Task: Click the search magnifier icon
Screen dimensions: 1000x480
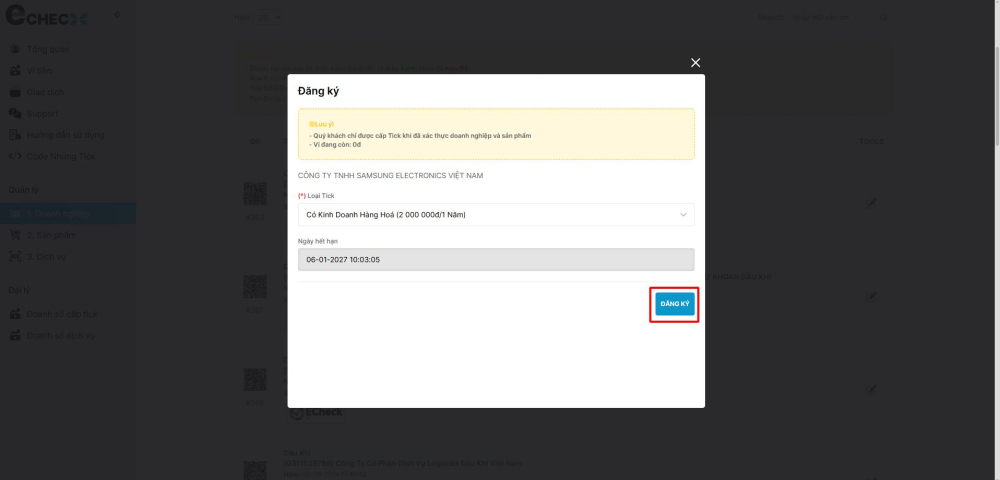Action: (883, 17)
